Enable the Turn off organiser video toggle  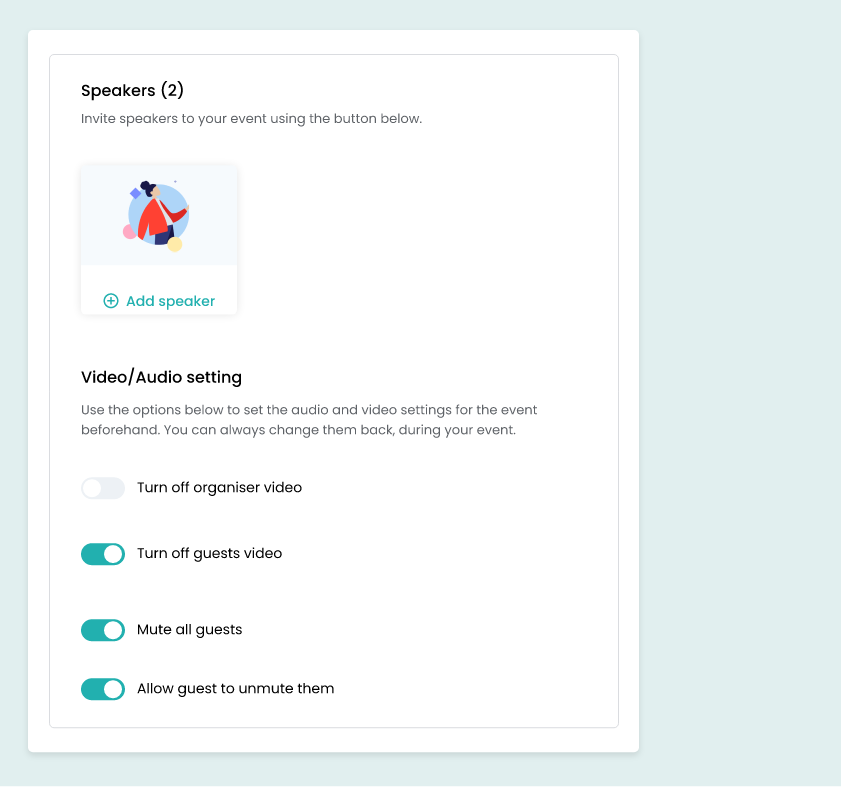(x=103, y=488)
